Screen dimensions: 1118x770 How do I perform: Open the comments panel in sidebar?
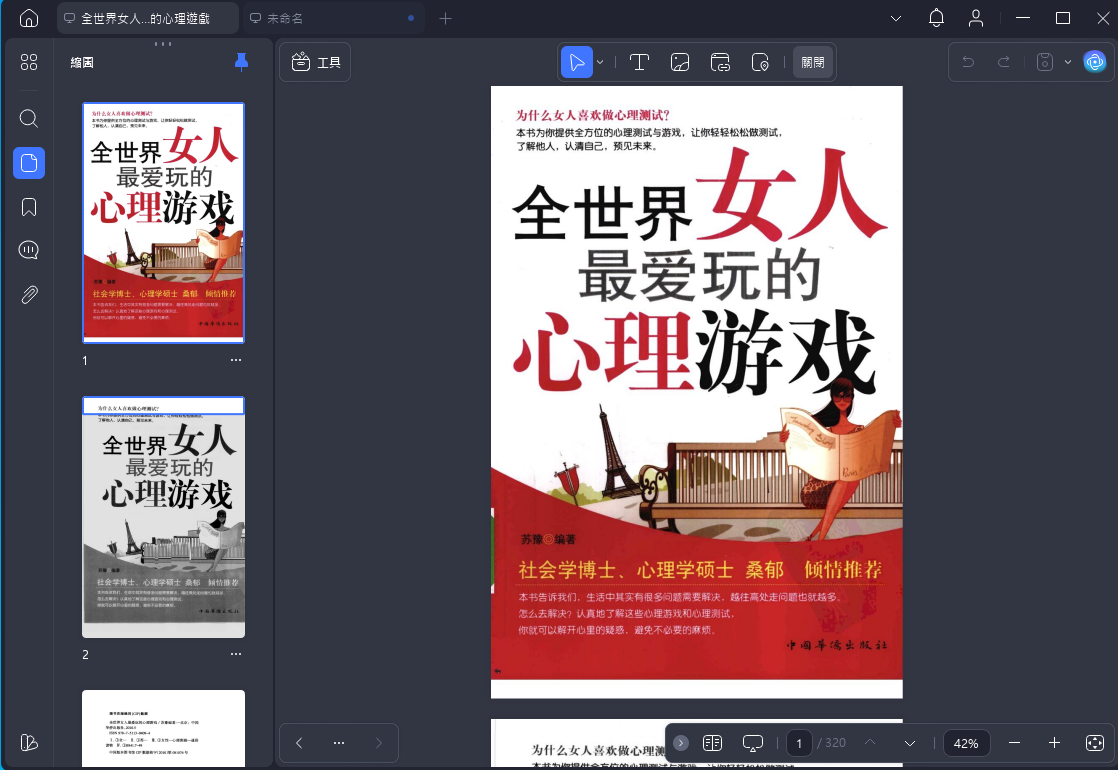[x=29, y=251]
